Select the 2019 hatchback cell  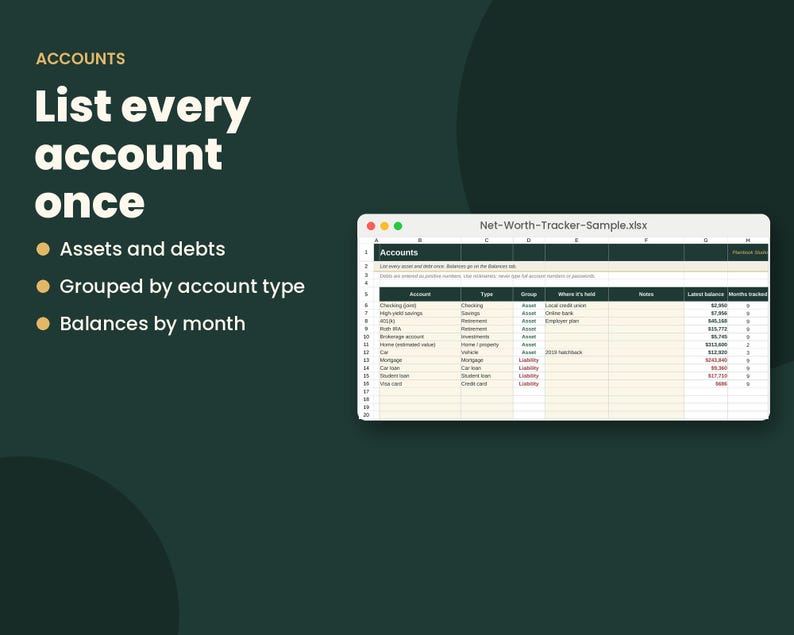[x=576, y=352]
